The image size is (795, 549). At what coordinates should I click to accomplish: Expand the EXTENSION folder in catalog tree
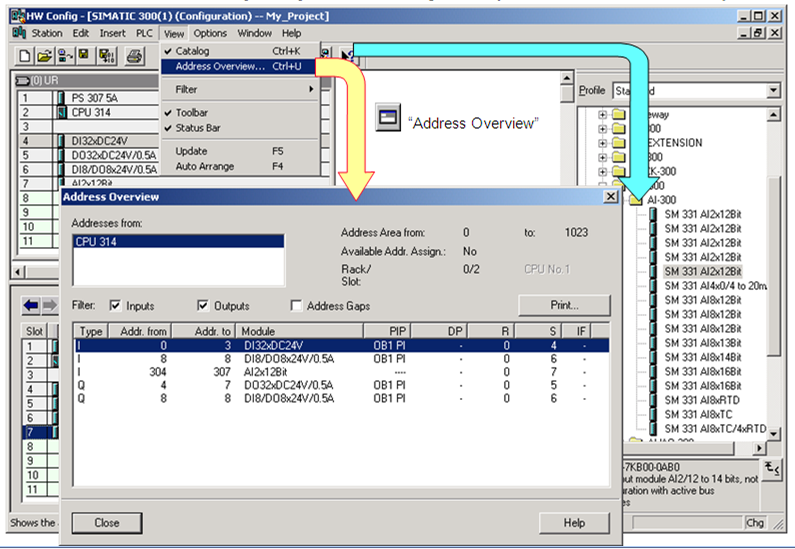click(x=602, y=143)
